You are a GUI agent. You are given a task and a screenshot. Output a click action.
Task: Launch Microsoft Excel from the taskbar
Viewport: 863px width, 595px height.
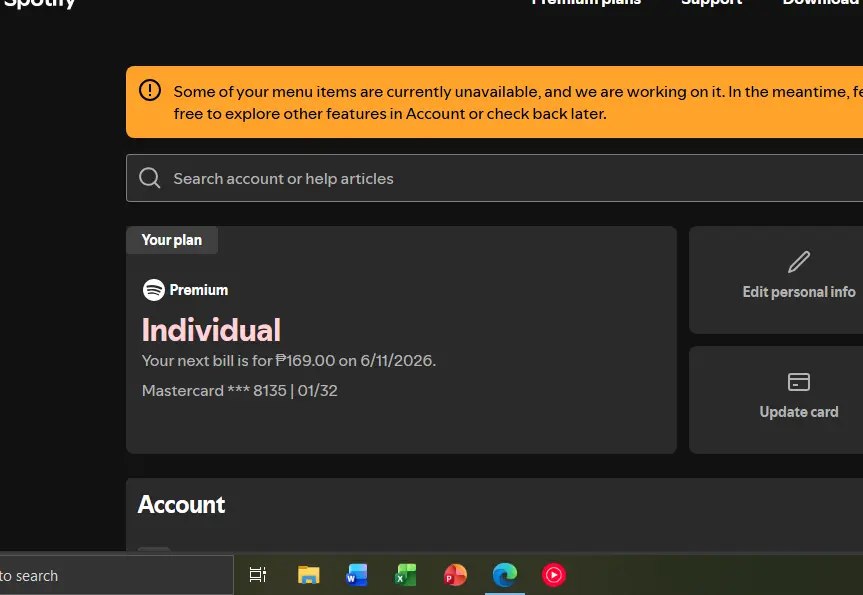(406, 575)
